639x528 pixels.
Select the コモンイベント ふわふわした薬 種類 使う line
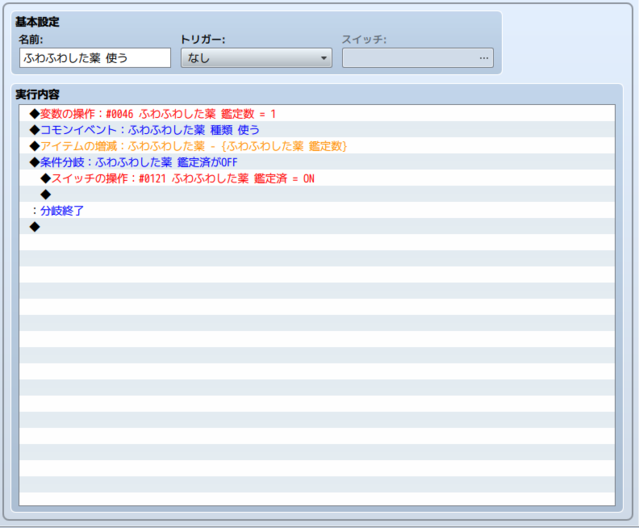click(x=317, y=130)
